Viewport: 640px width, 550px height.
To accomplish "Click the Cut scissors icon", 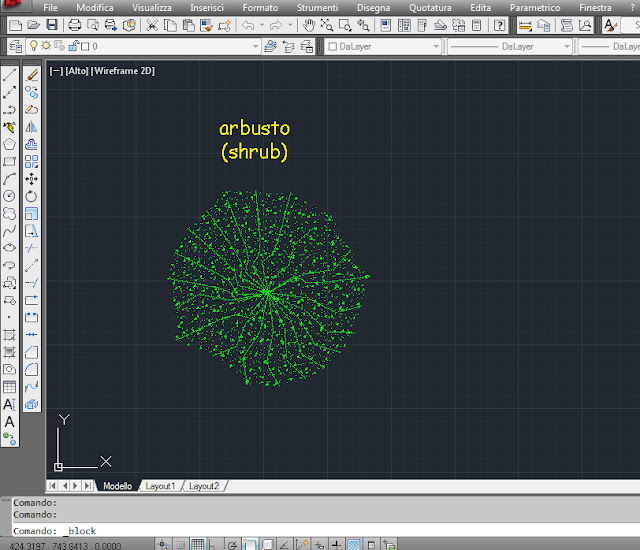I will (152, 25).
